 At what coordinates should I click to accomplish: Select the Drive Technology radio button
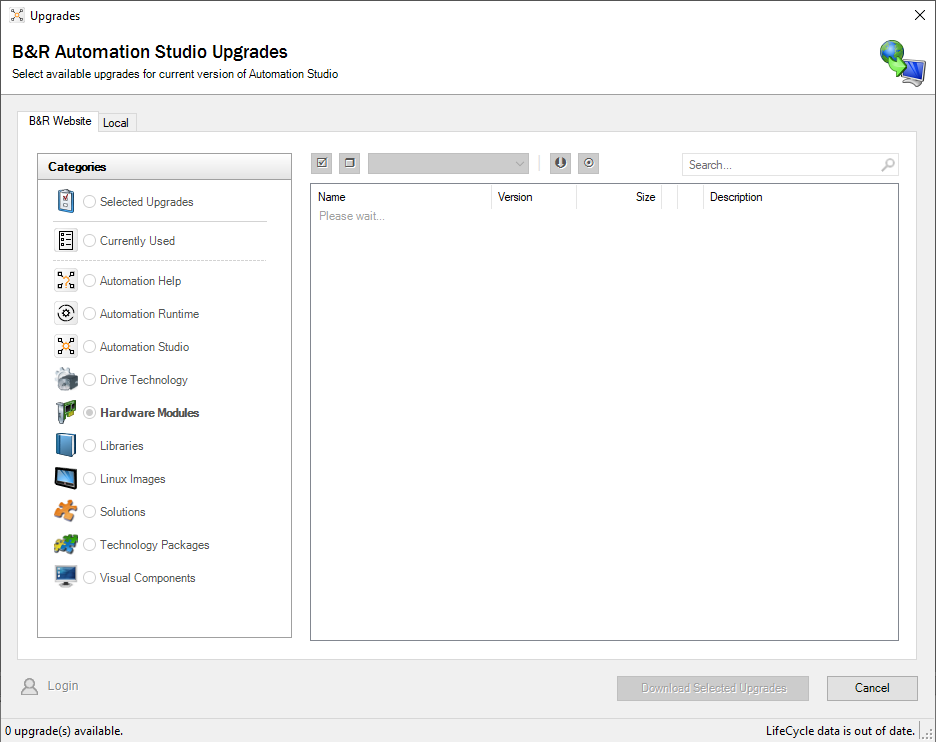90,380
